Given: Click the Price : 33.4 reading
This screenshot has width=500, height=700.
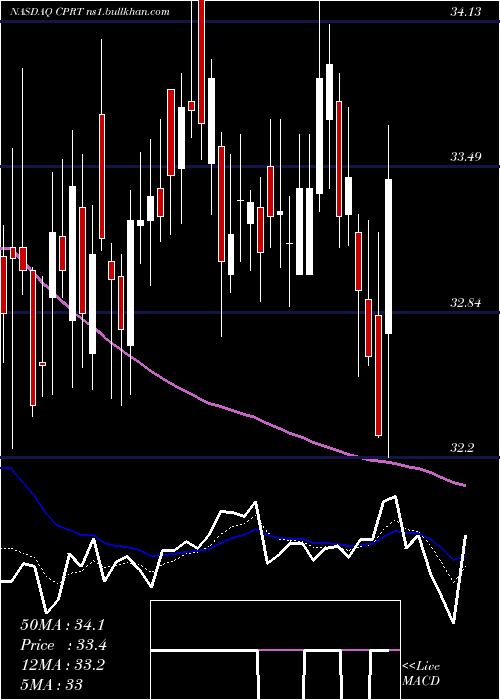Looking at the screenshot, I should click(63, 645).
